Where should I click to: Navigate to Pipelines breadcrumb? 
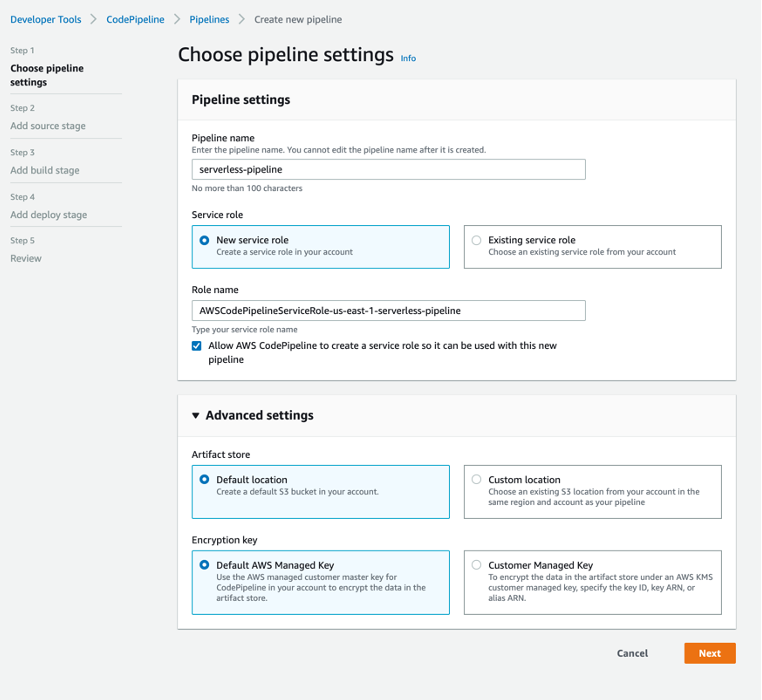(x=209, y=19)
